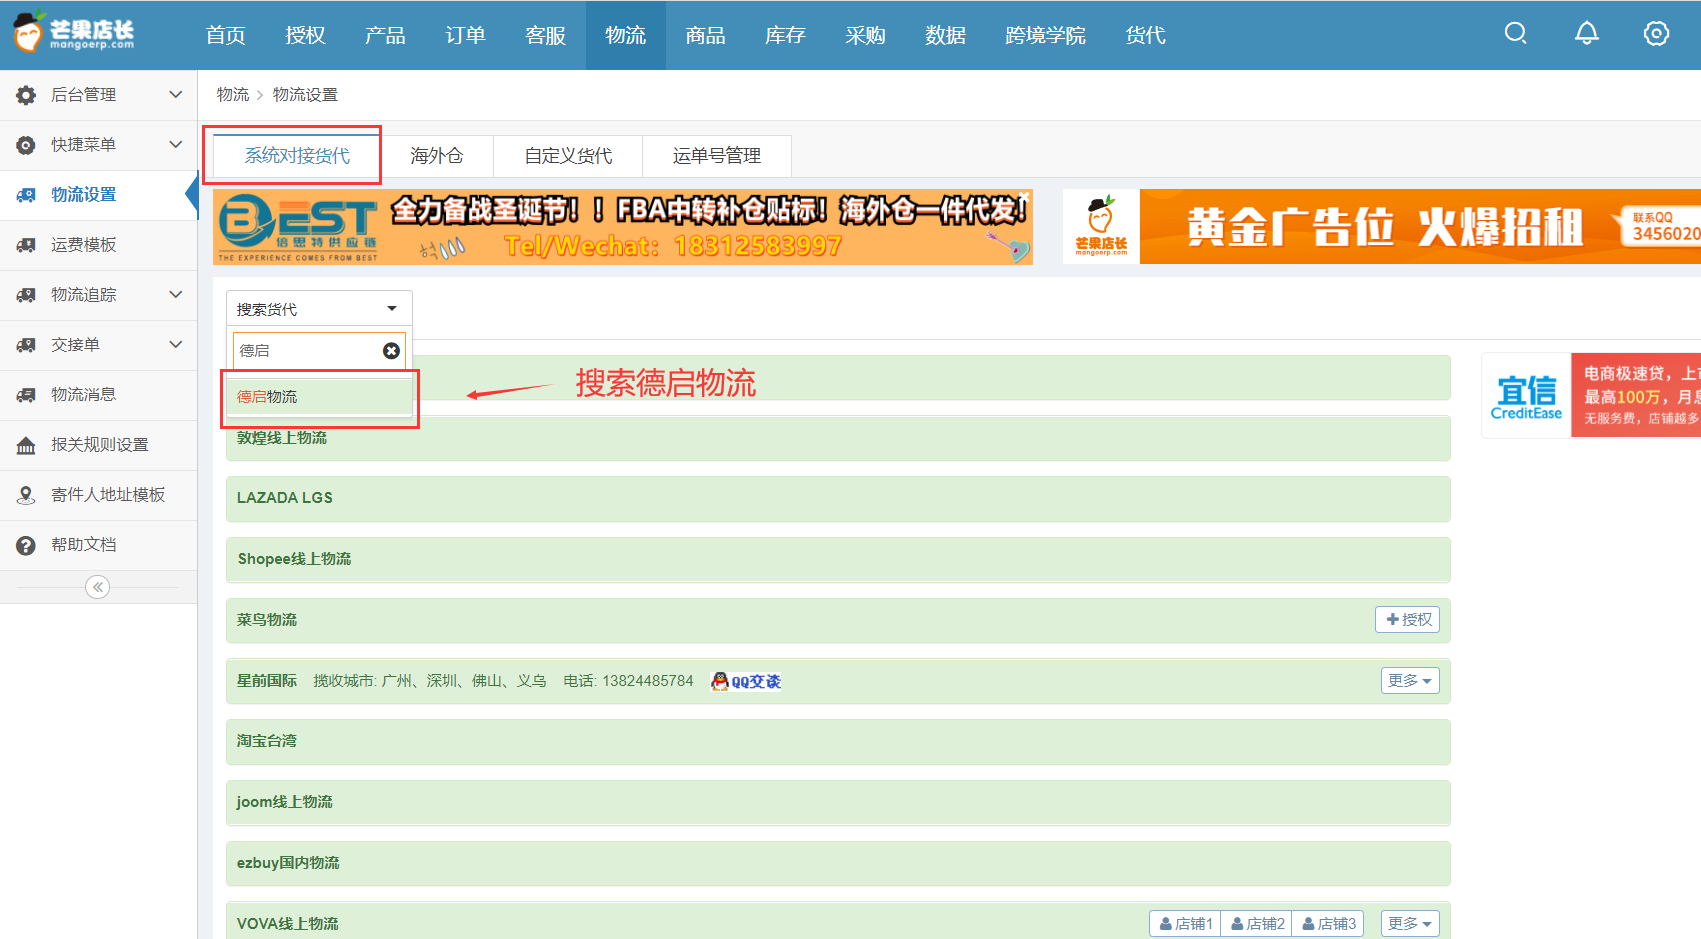
Task: Collapse the sidebar with double-chevron icon
Action: pos(97,587)
